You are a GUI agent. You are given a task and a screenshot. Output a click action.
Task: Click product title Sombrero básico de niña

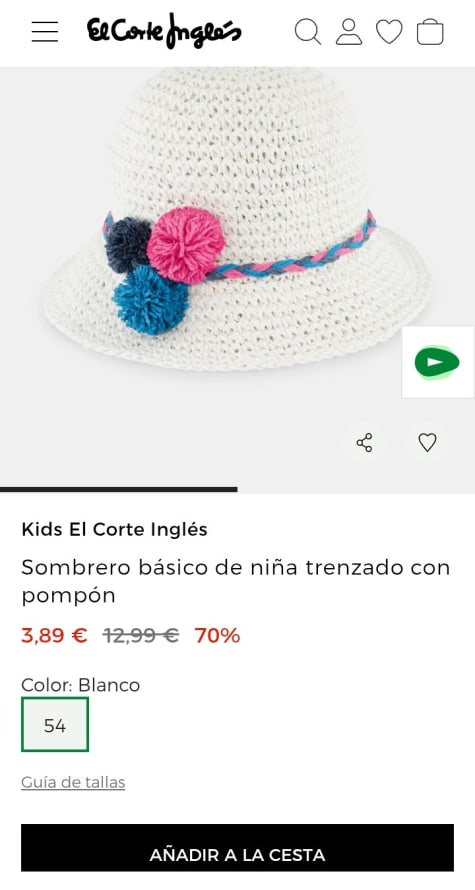236,581
